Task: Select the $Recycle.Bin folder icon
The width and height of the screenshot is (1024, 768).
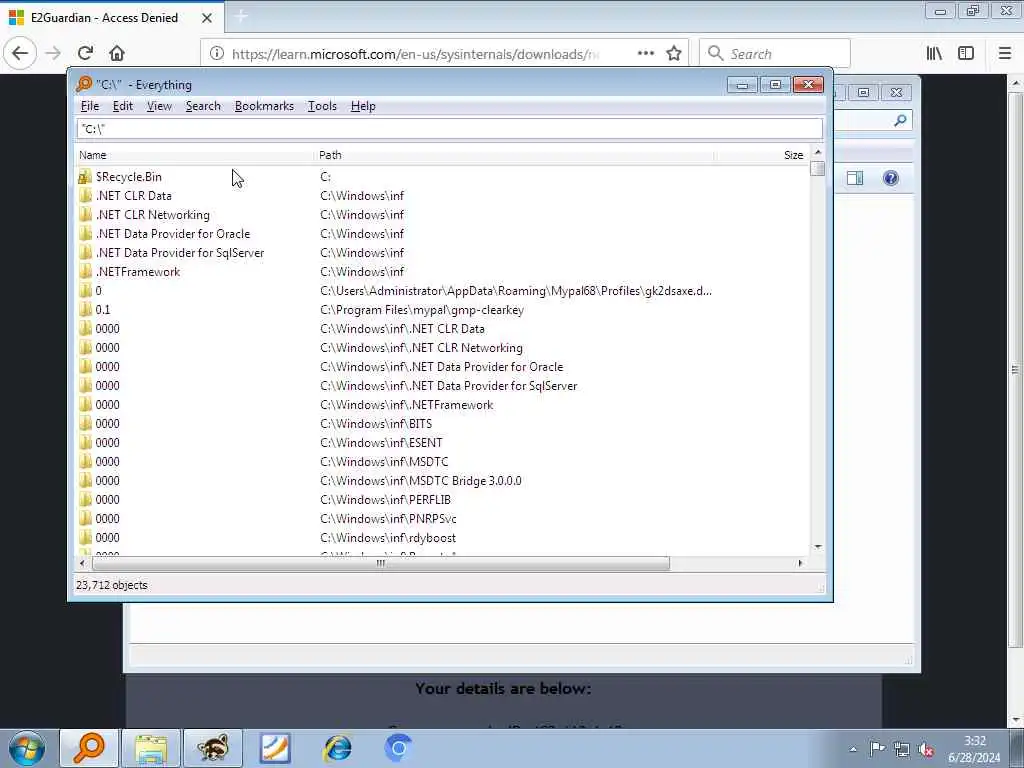Action: [85, 177]
